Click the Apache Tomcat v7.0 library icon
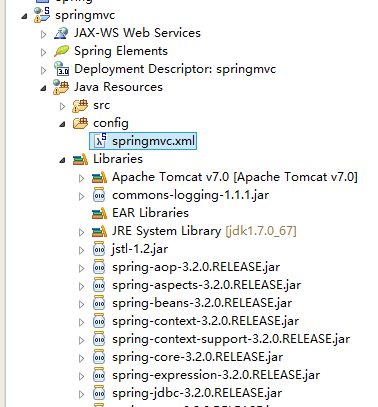The image size is (378, 407). pyautogui.click(x=99, y=177)
